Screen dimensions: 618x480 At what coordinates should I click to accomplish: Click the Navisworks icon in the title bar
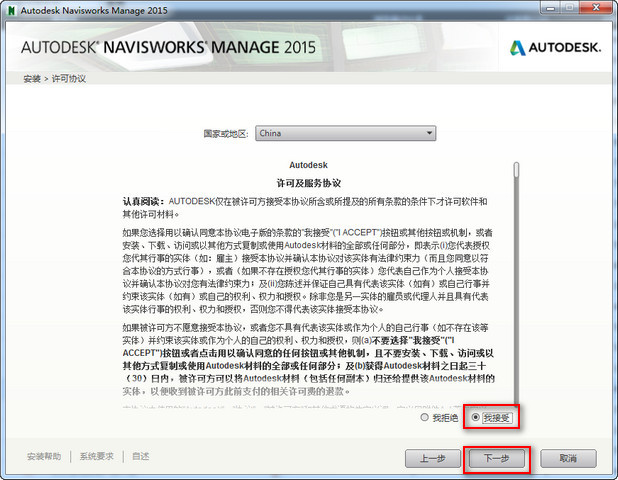(x=11, y=10)
